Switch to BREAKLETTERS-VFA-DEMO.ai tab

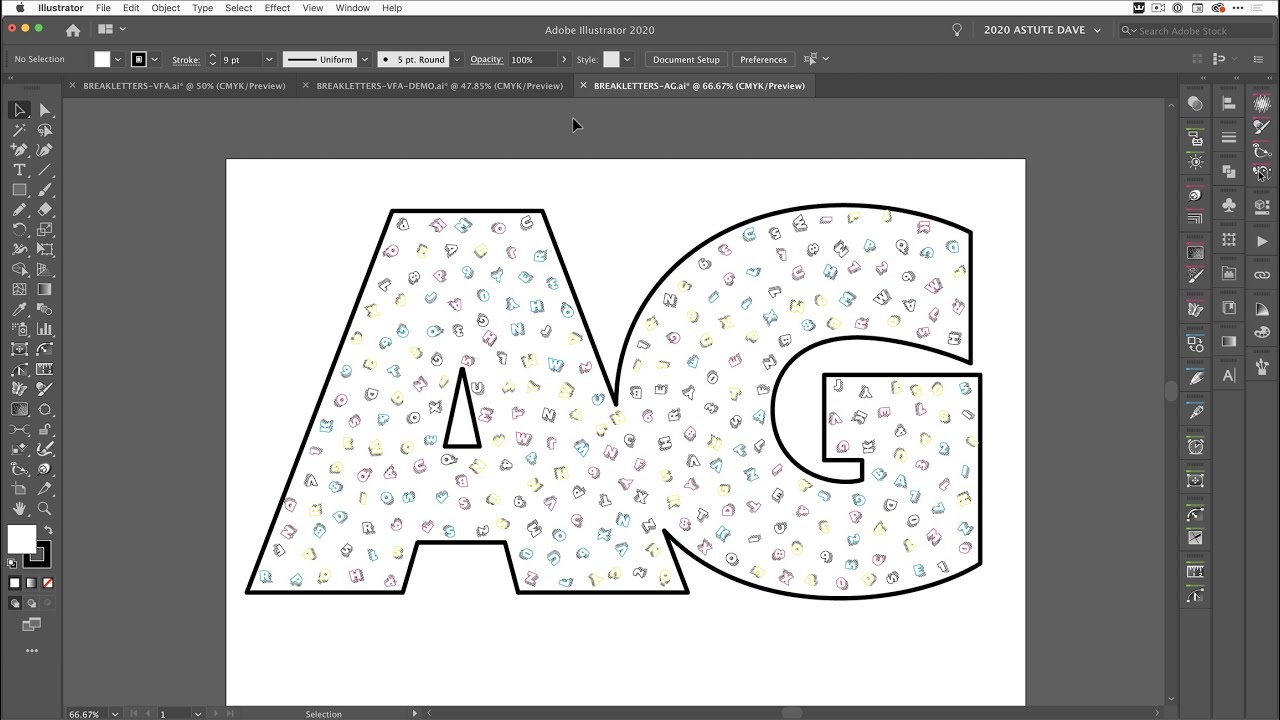pos(439,86)
